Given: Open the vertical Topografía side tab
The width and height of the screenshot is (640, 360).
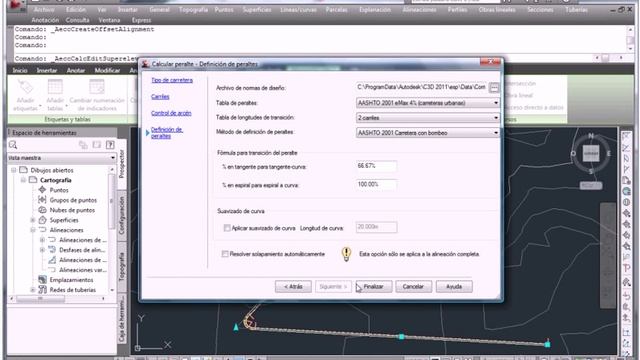Looking at the screenshot, I should [122, 267].
